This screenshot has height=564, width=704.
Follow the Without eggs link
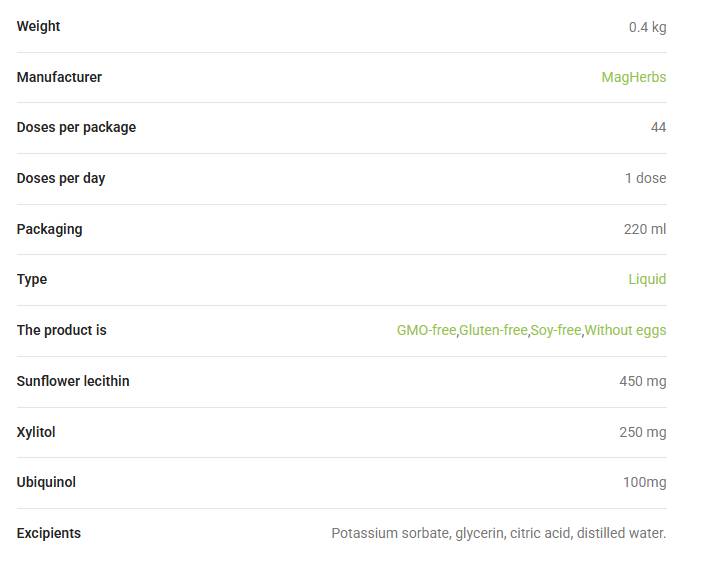pos(625,330)
